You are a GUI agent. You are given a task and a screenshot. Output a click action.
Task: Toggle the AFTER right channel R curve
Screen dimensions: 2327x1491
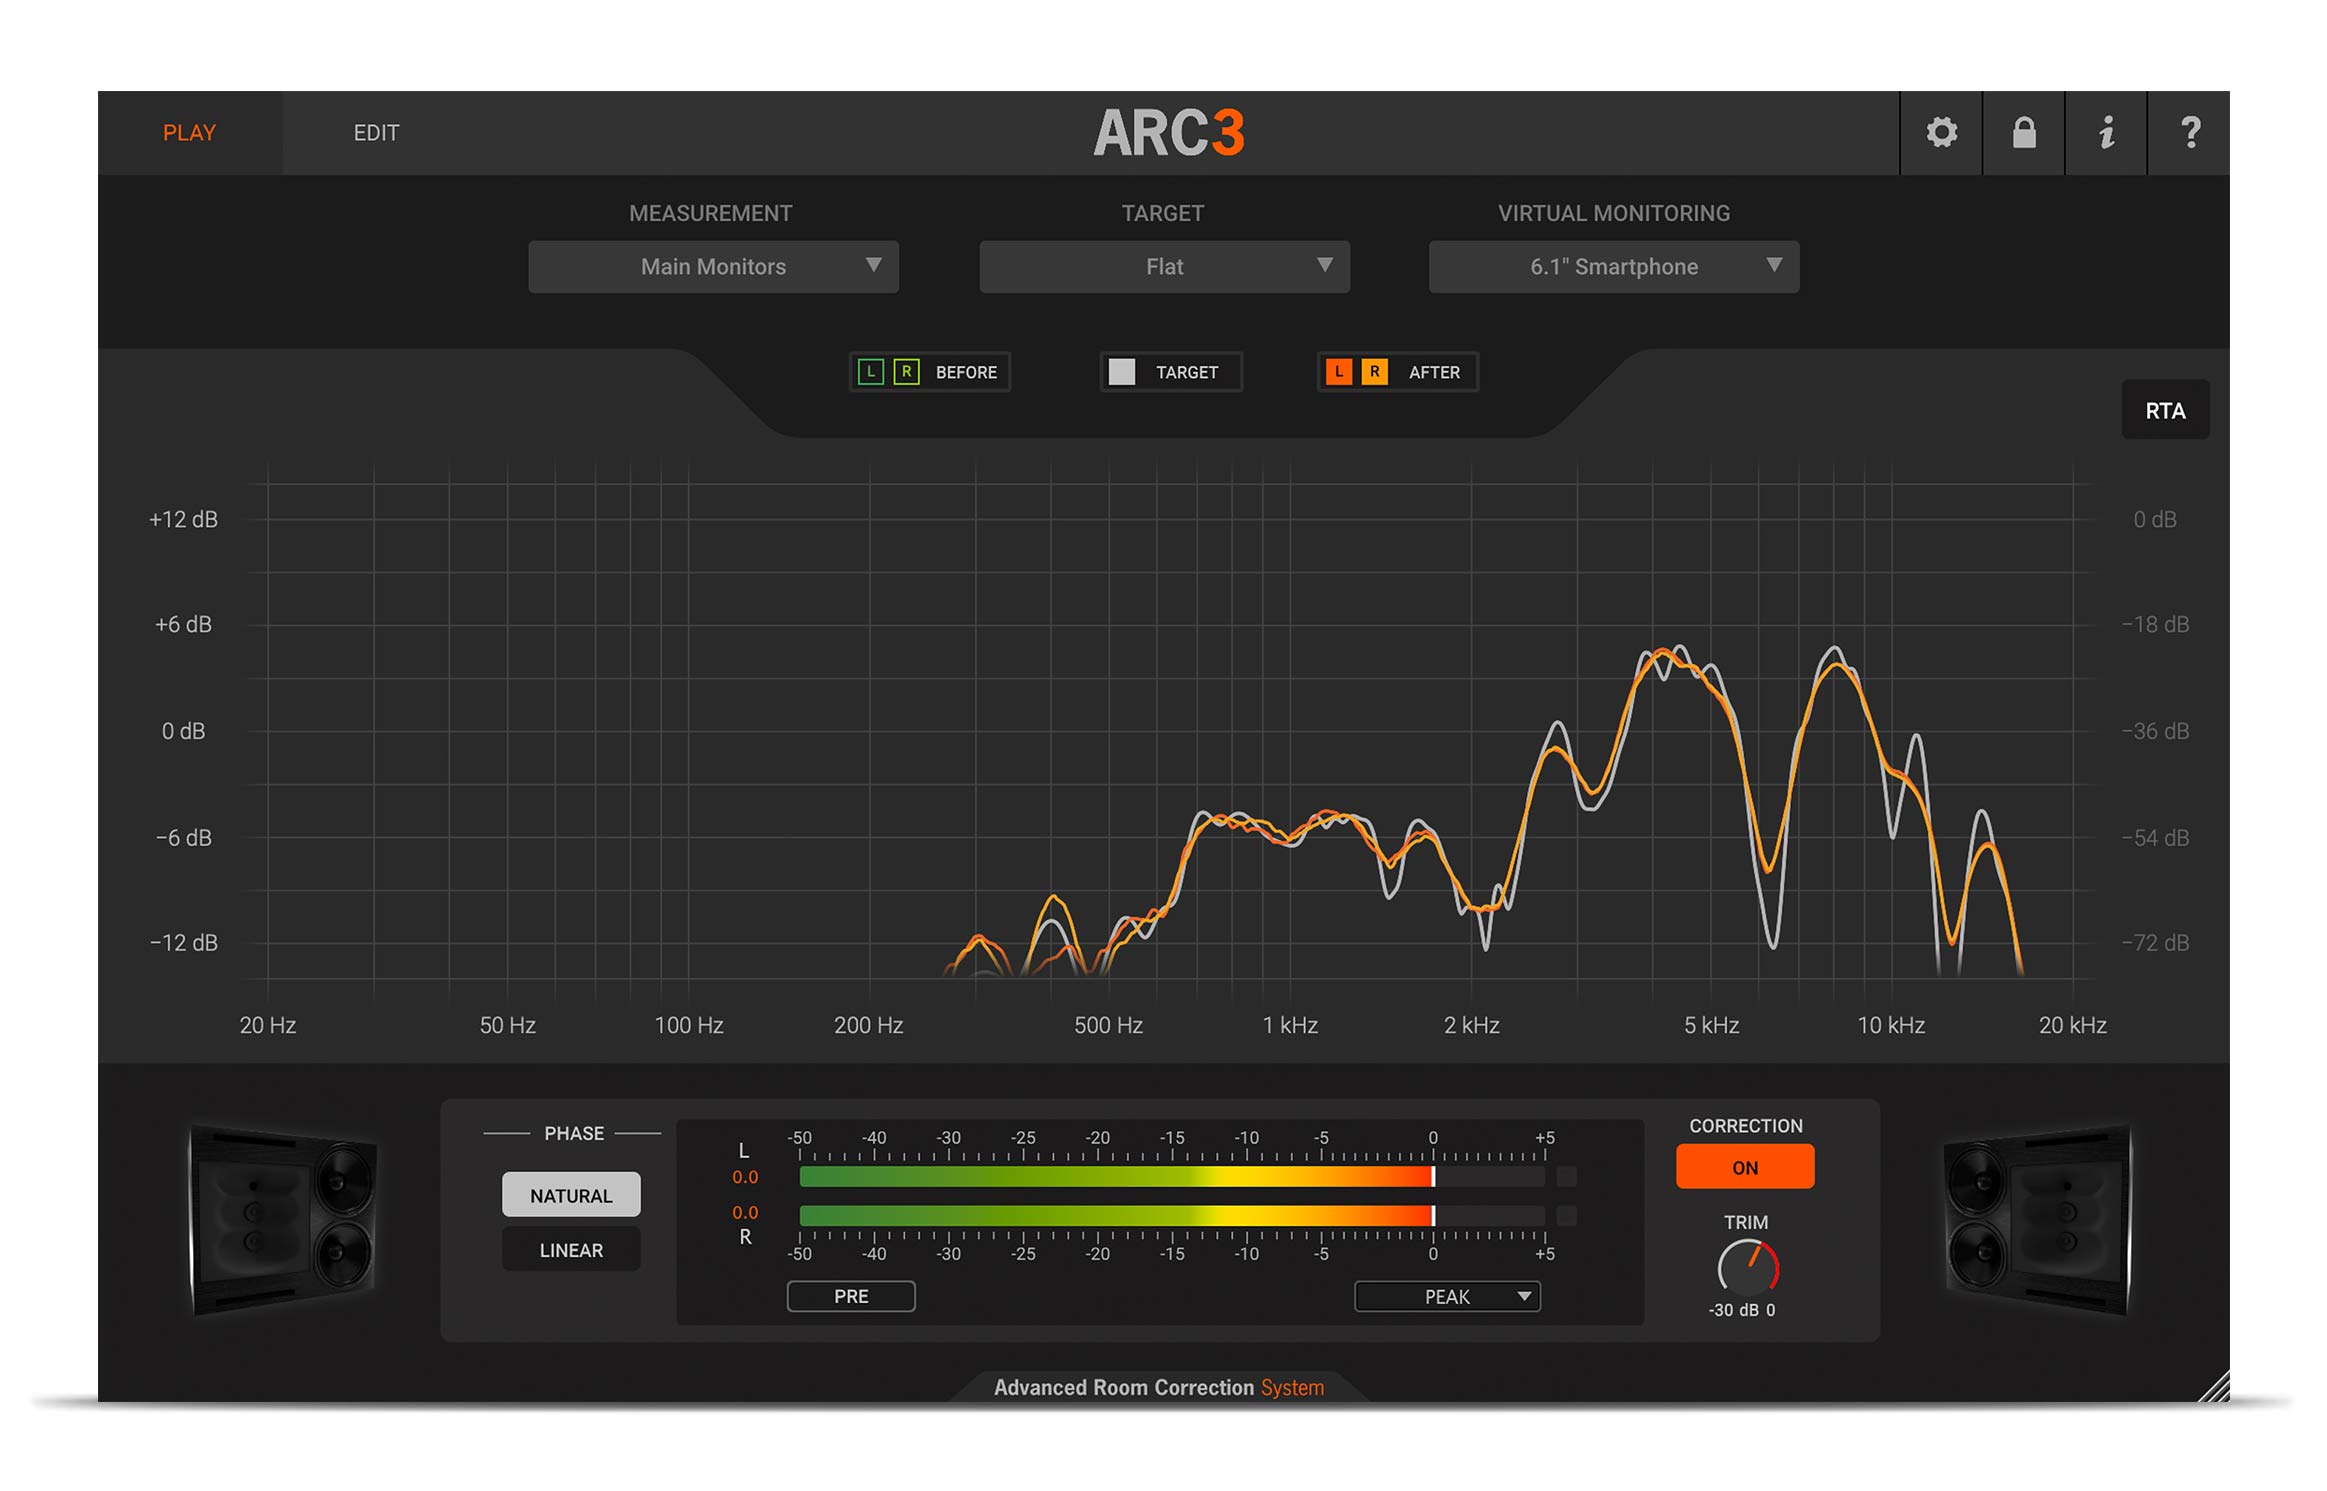click(1374, 372)
